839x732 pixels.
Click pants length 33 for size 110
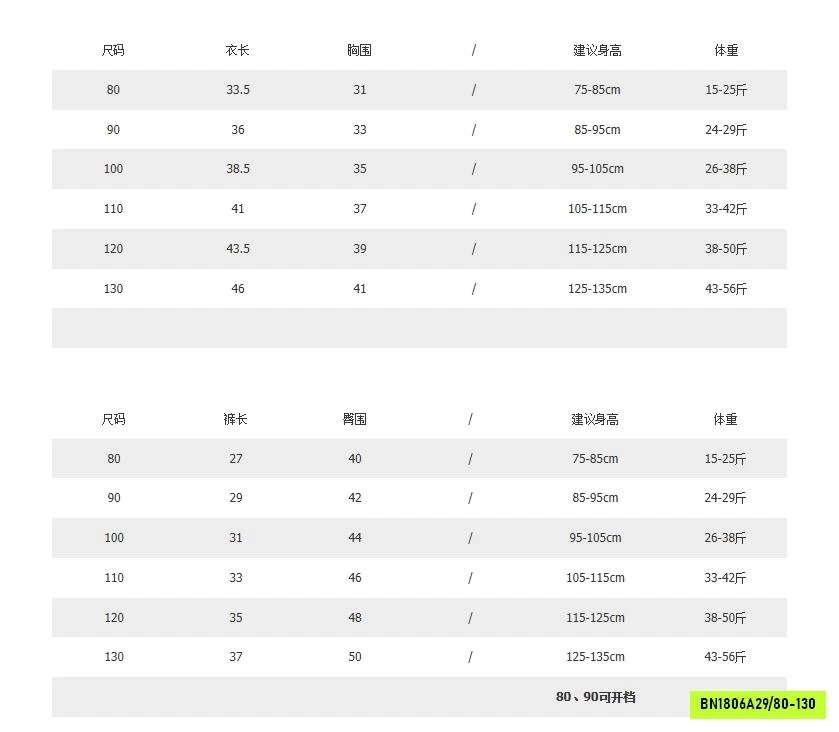click(x=236, y=578)
